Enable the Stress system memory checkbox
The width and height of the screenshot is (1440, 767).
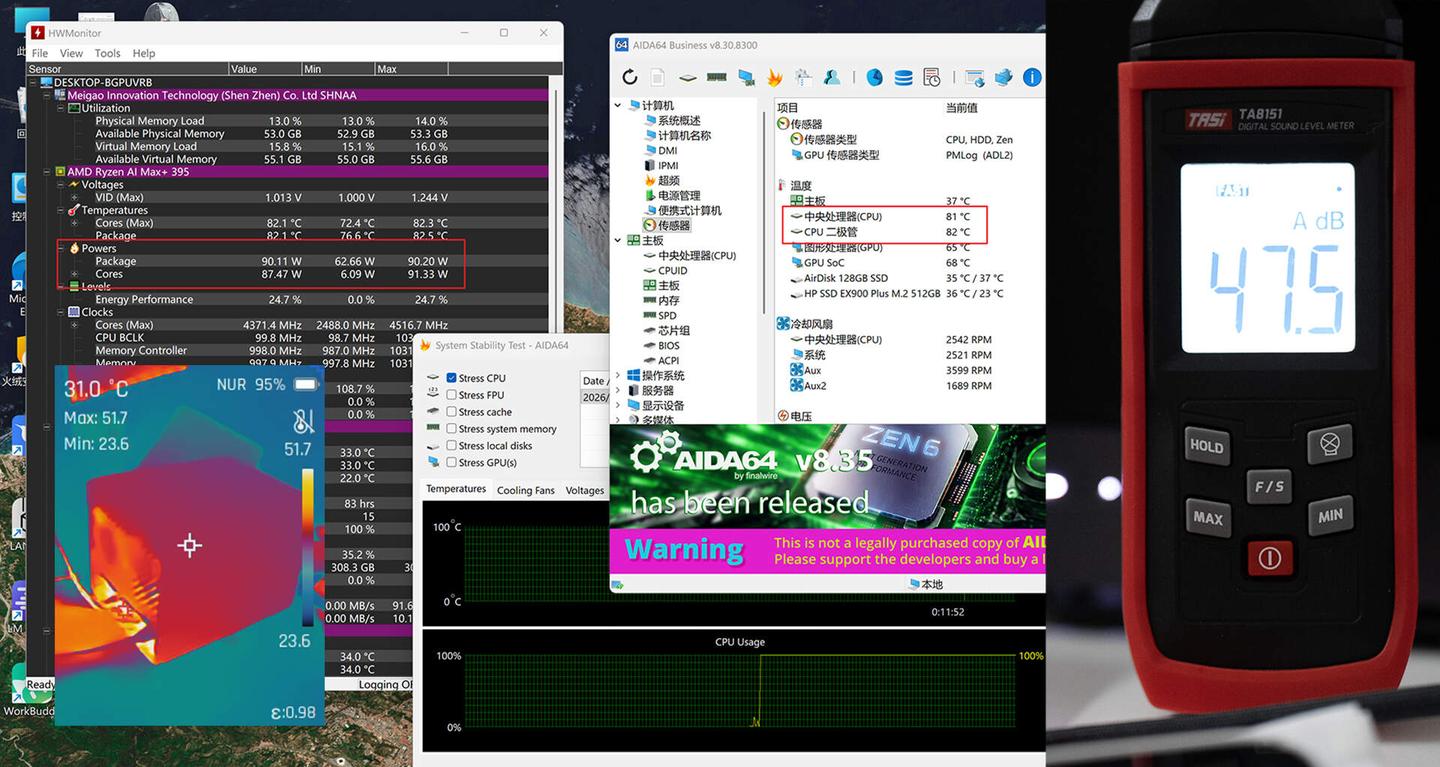(x=452, y=429)
